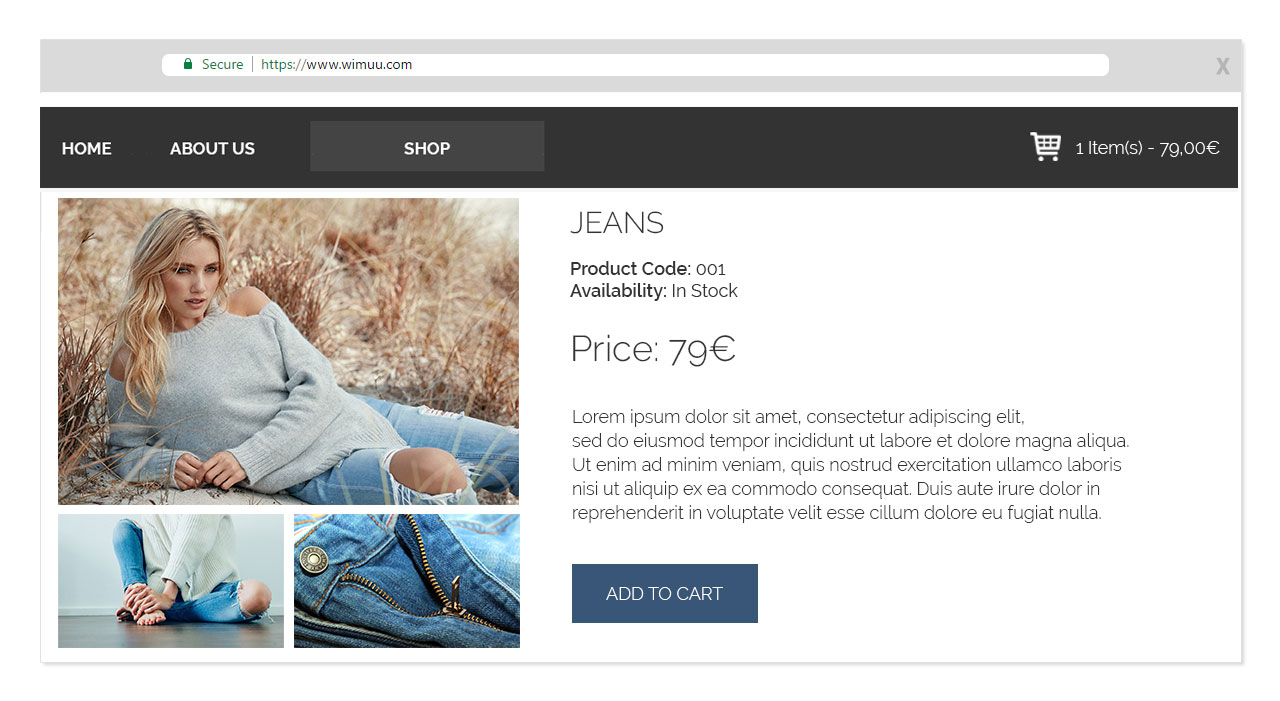This screenshot has height=701, width=1280.
Task: Click the JEANS product title
Action: click(617, 223)
